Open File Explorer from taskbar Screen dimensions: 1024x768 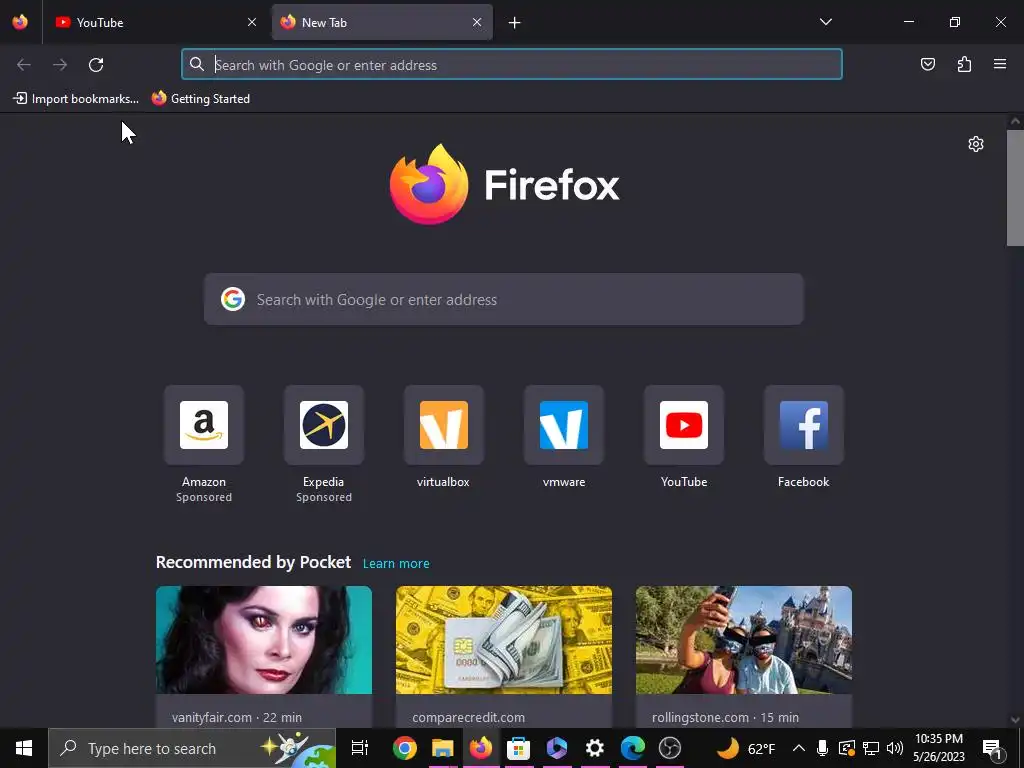(442, 748)
